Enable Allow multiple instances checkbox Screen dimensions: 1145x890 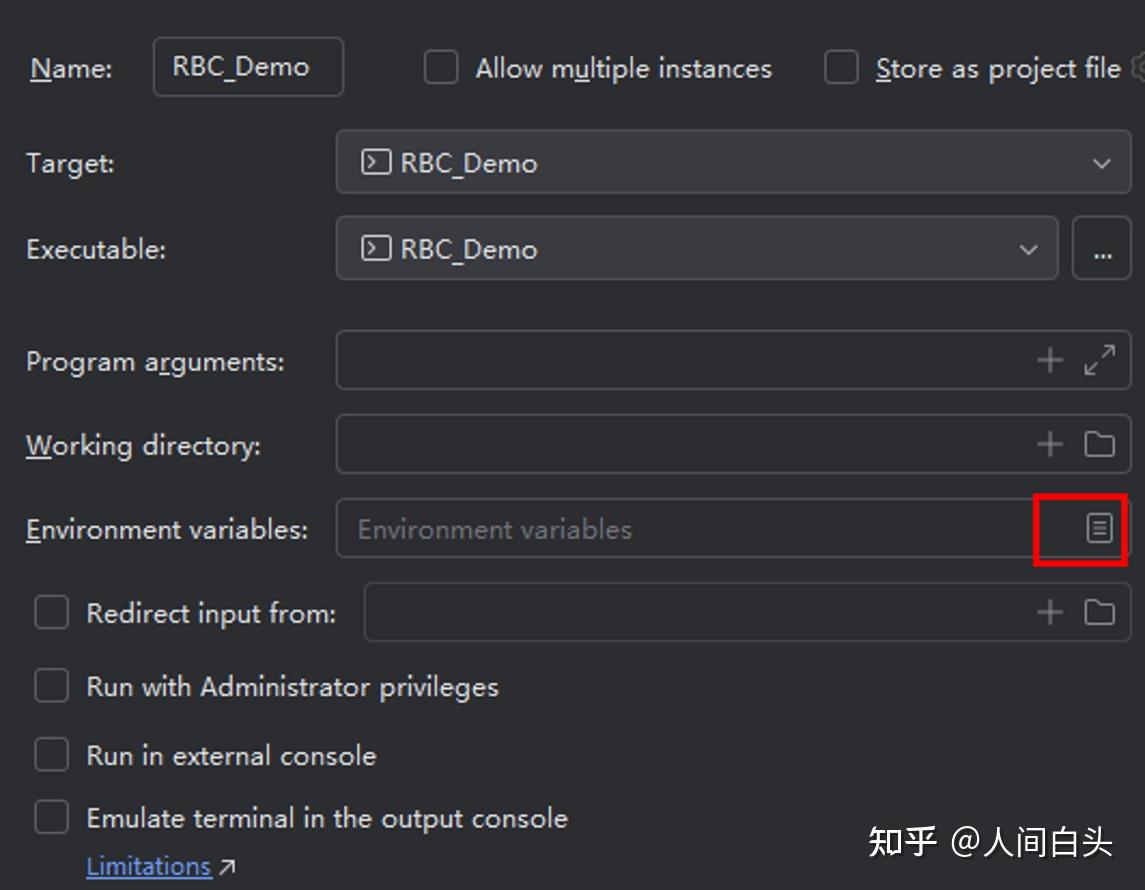coord(441,68)
